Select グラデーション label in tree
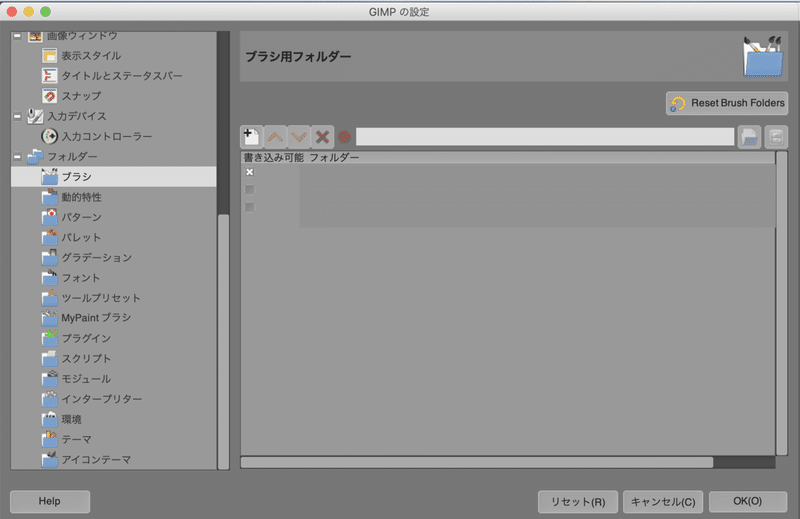The height and width of the screenshot is (519, 800). (x=96, y=258)
